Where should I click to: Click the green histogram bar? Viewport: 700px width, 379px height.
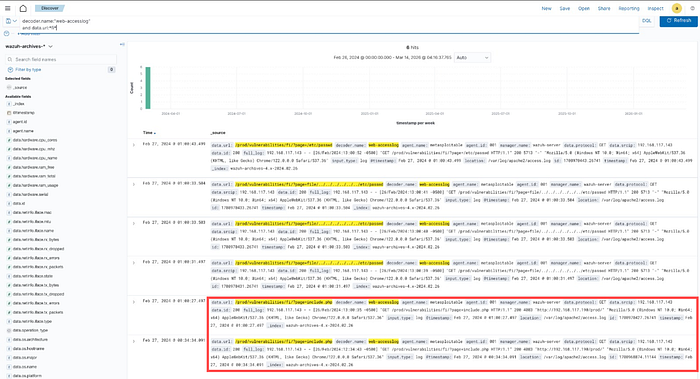(x=148, y=88)
